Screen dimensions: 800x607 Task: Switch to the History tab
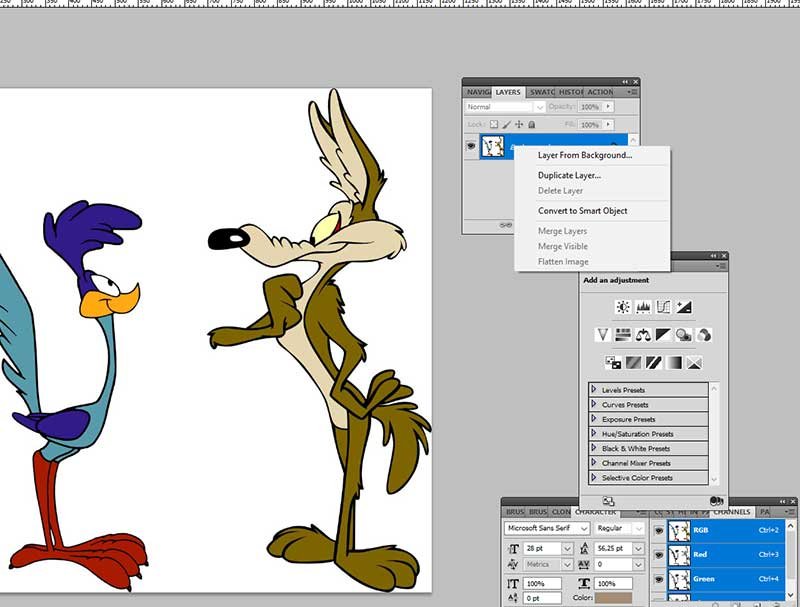[570, 92]
